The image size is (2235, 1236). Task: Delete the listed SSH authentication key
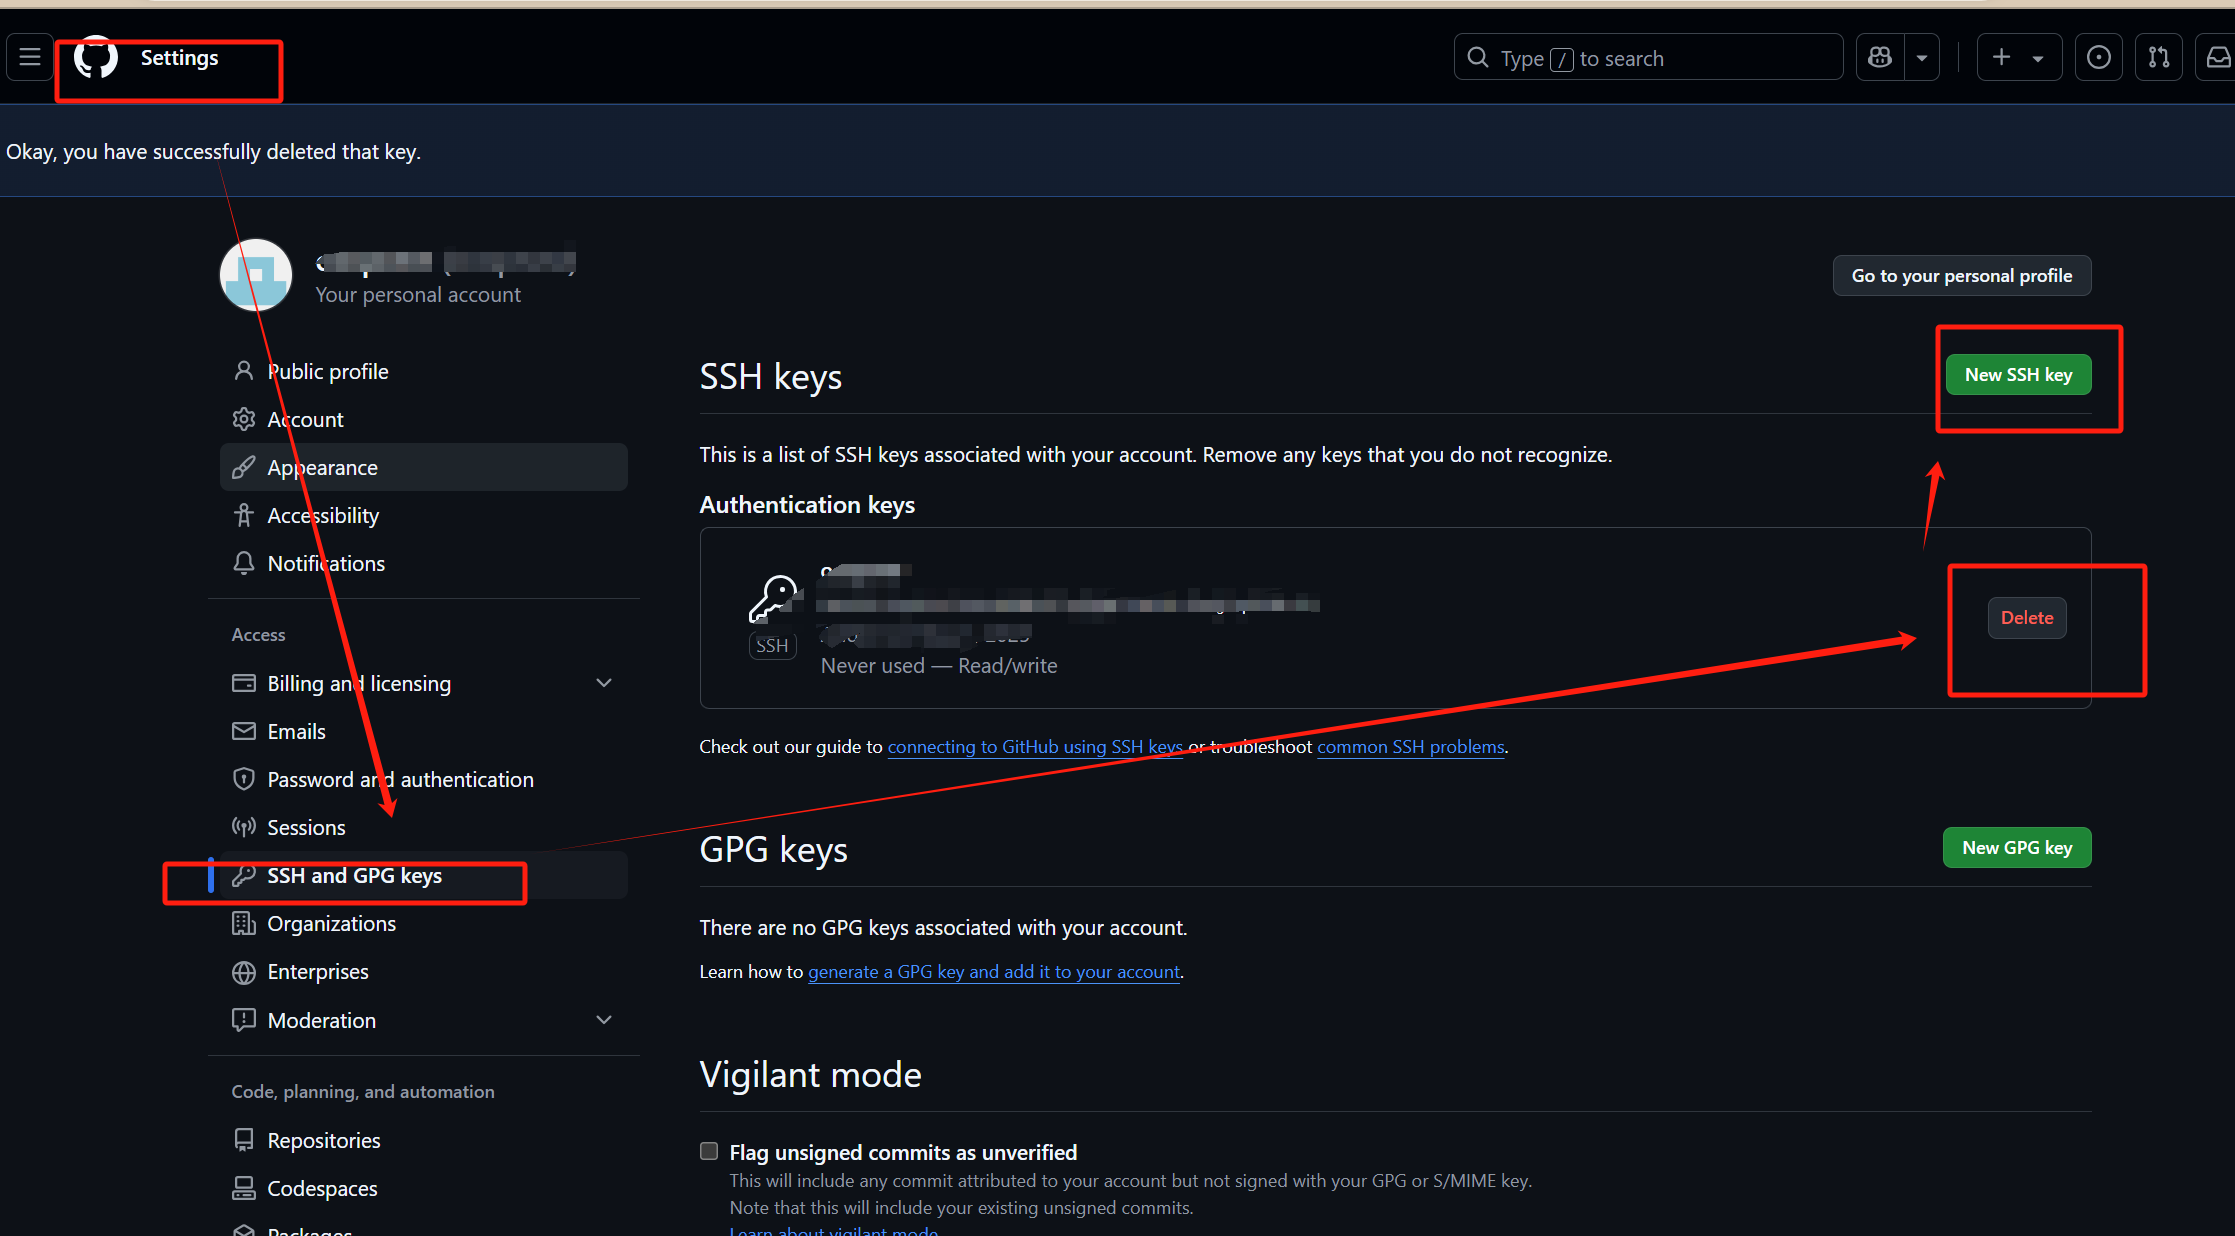[x=2026, y=618]
